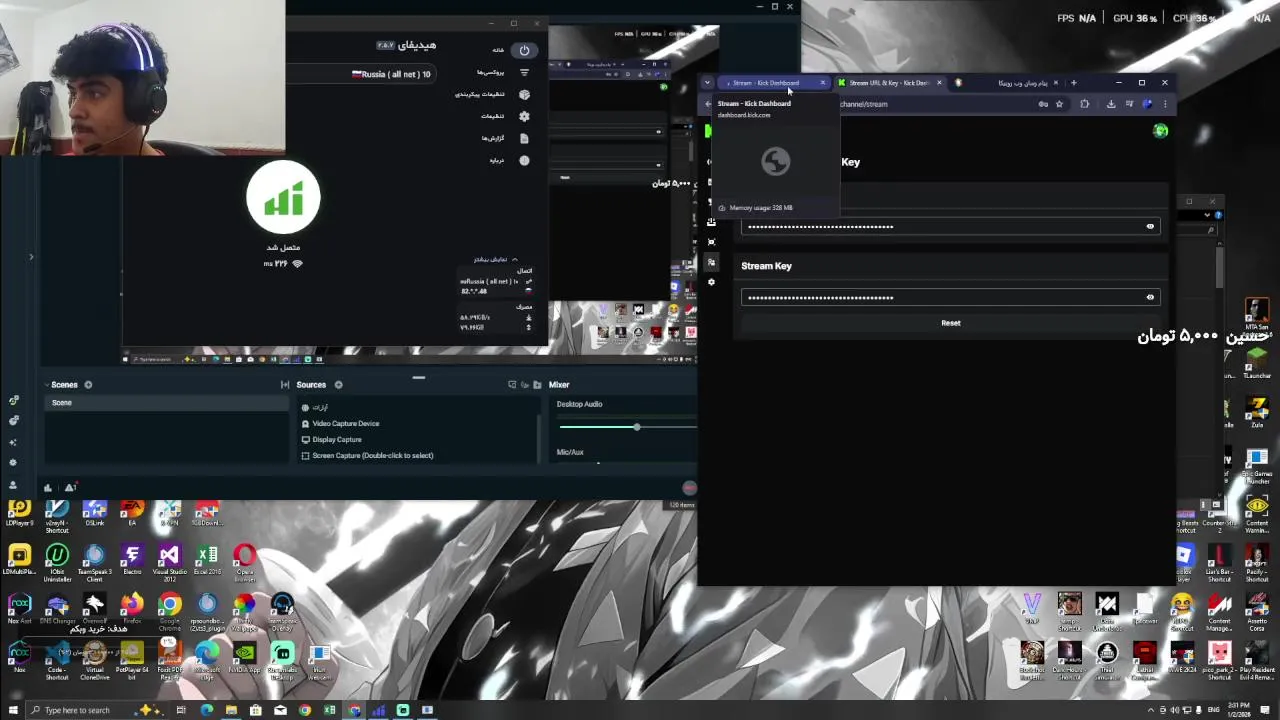Open Hiddify about info icon
This screenshot has width=1280, height=720.
[524, 160]
